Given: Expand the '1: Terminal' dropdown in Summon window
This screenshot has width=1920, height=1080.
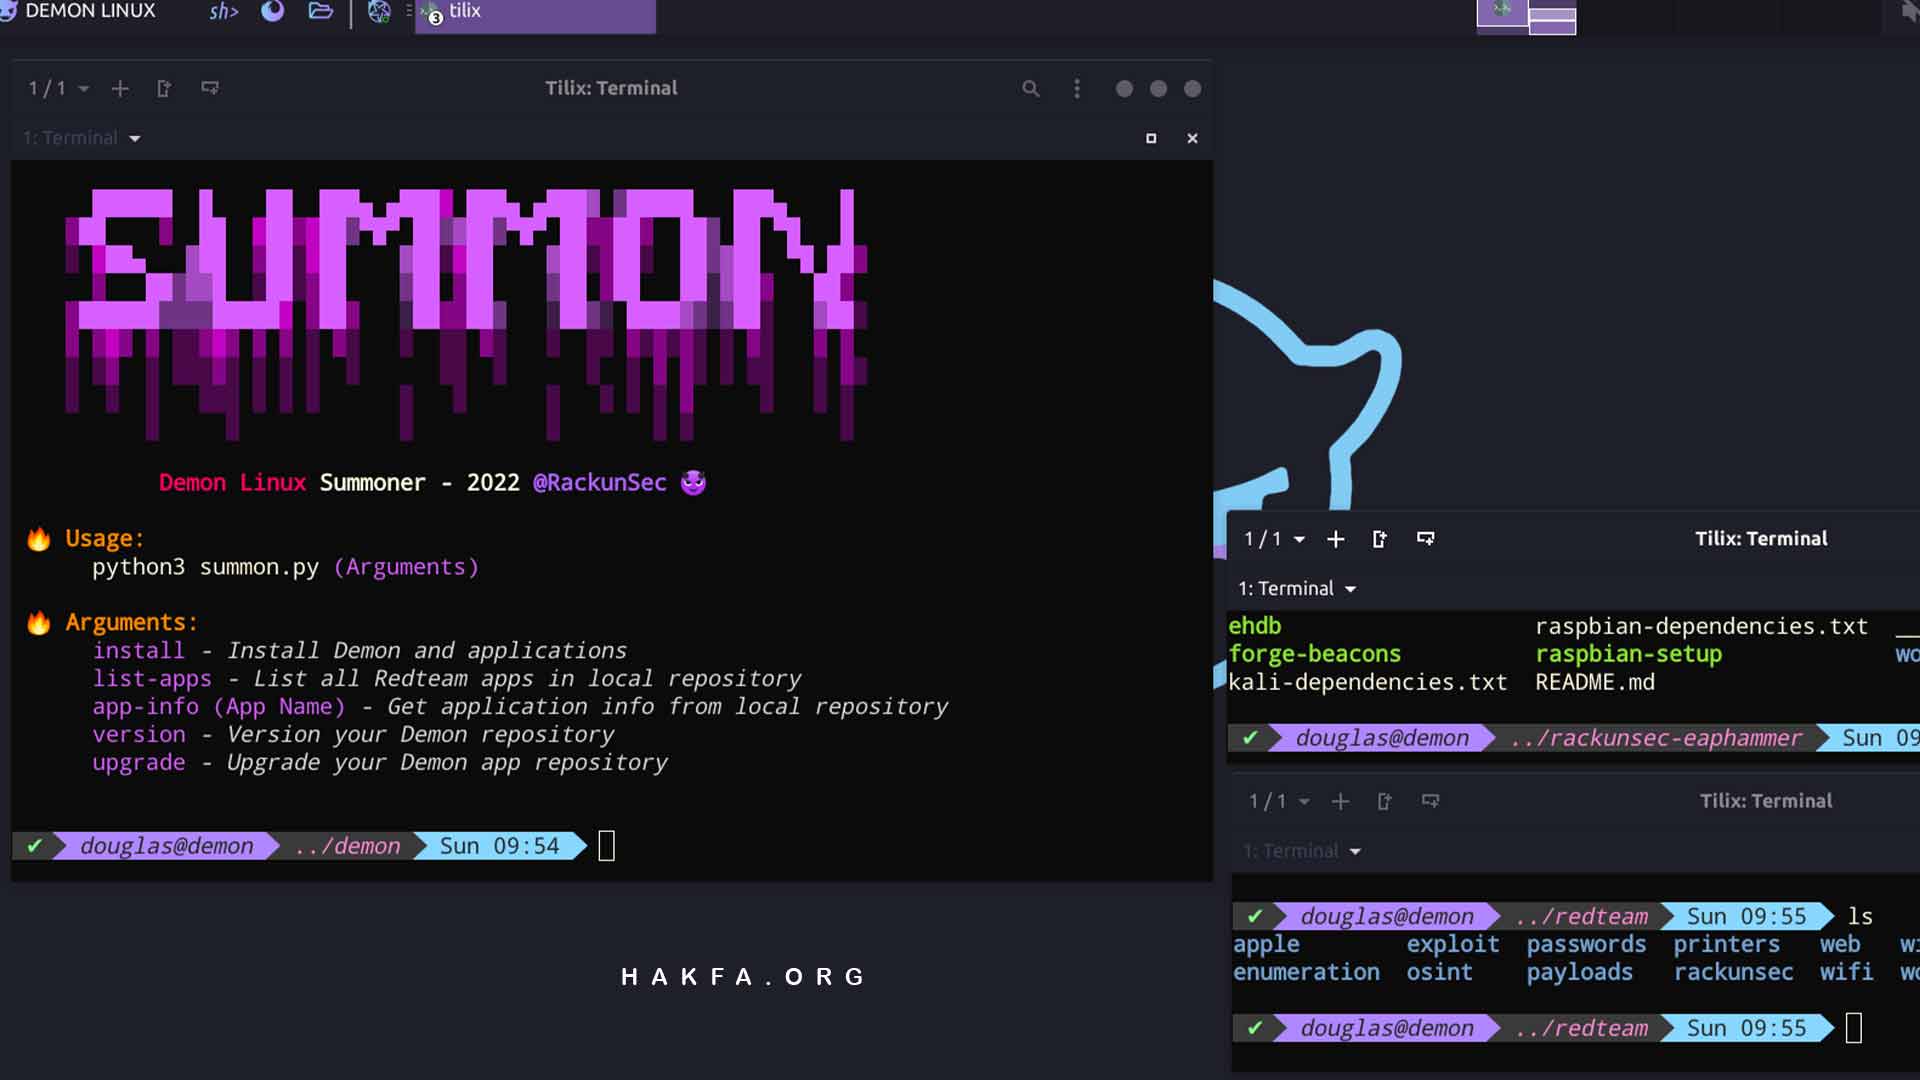Looking at the screenshot, I should [82, 138].
